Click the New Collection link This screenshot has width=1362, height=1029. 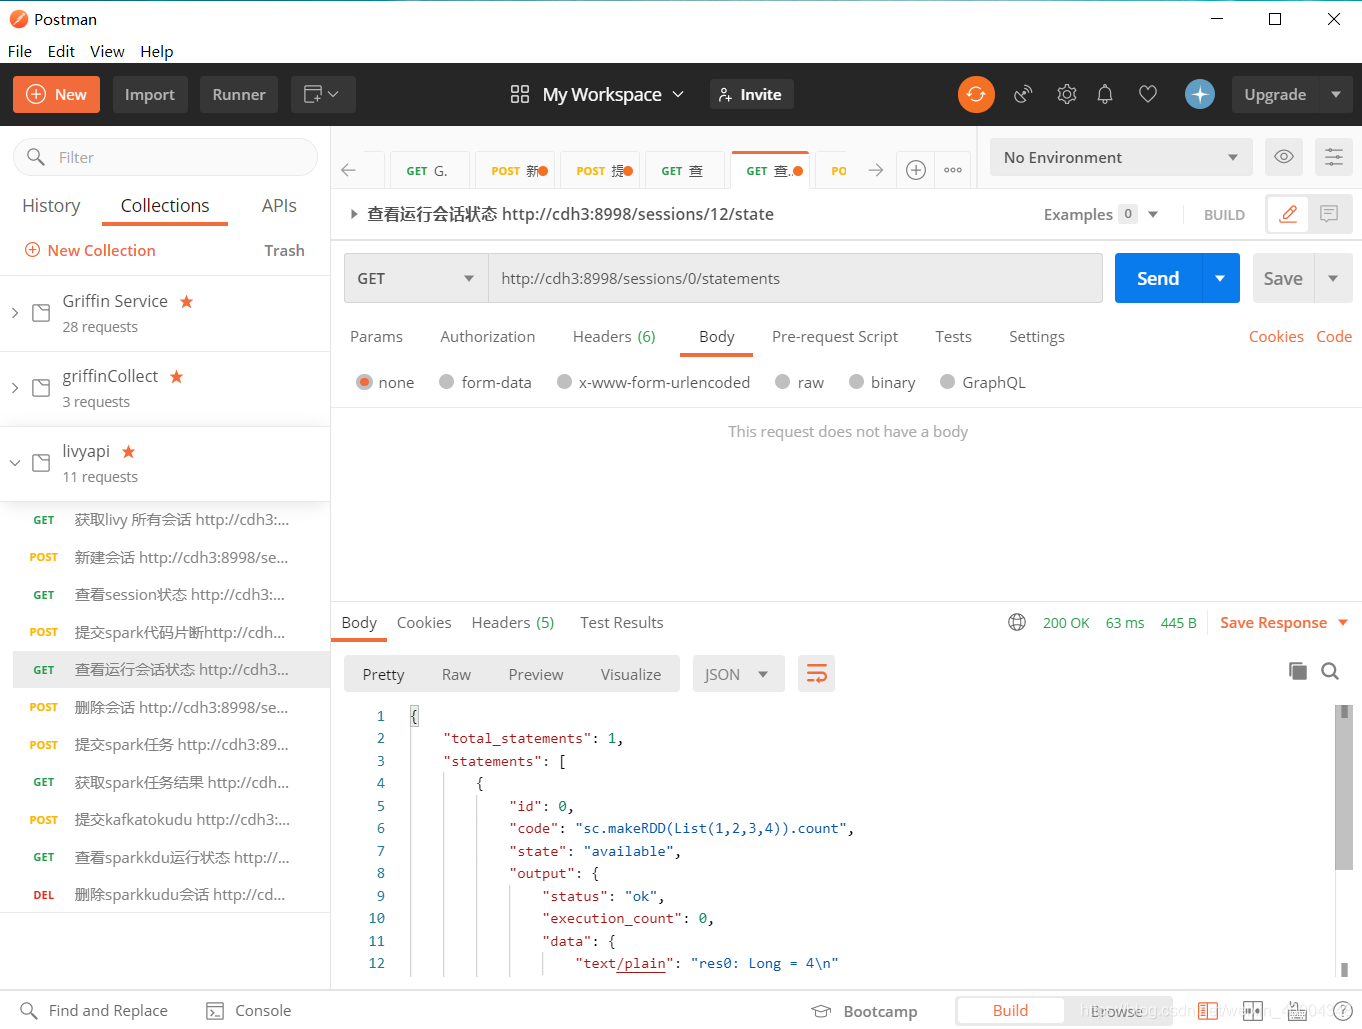point(90,250)
